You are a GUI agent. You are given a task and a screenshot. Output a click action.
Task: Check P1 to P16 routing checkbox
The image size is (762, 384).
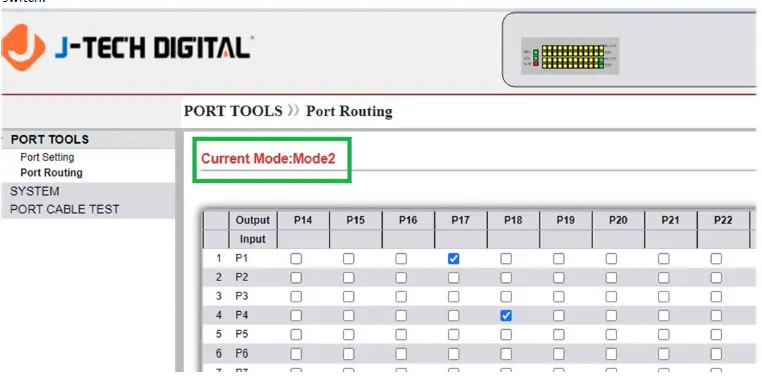pyautogui.click(x=401, y=259)
